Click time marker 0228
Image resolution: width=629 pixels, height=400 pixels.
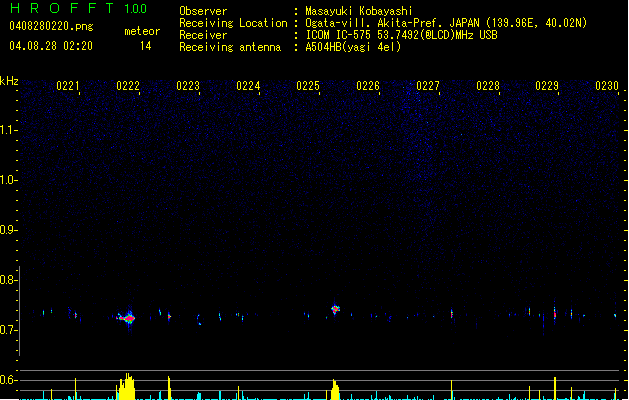click(x=488, y=86)
